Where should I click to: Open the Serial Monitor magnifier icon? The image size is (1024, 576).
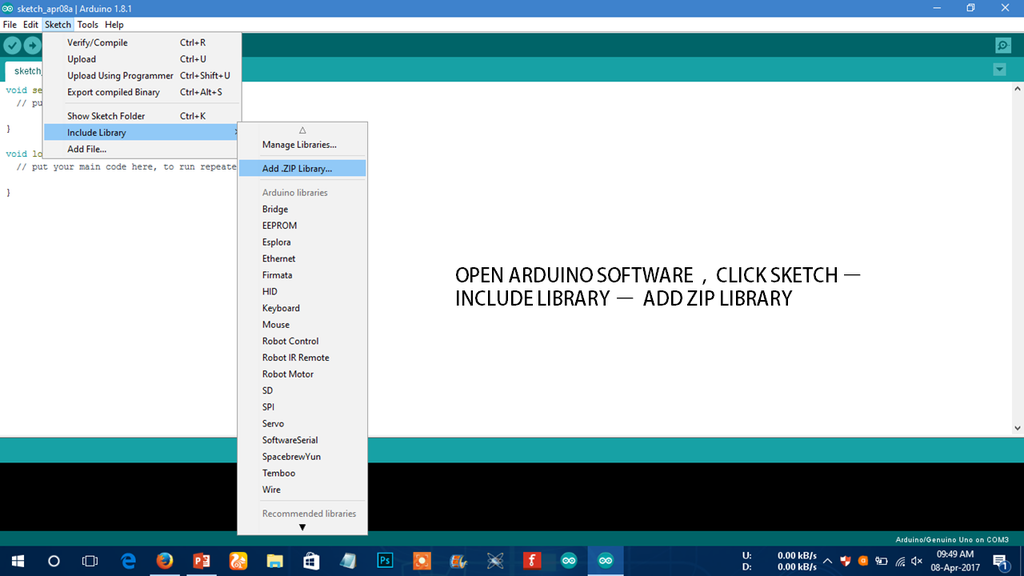pyautogui.click(x=1002, y=46)
